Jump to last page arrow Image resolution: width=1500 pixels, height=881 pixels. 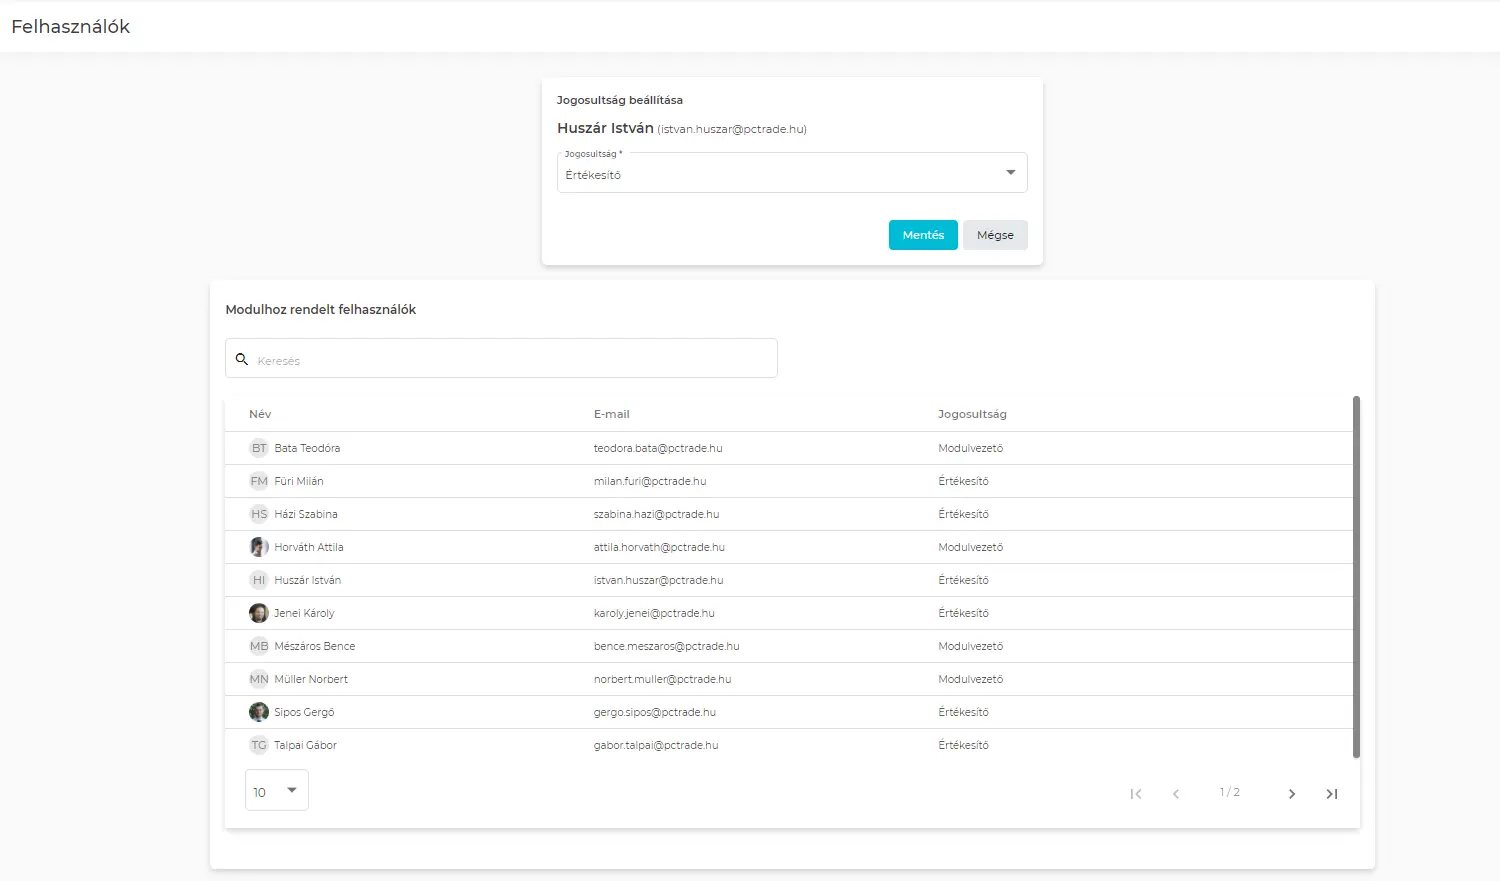pyautogui.click(x=1331, y=794)
